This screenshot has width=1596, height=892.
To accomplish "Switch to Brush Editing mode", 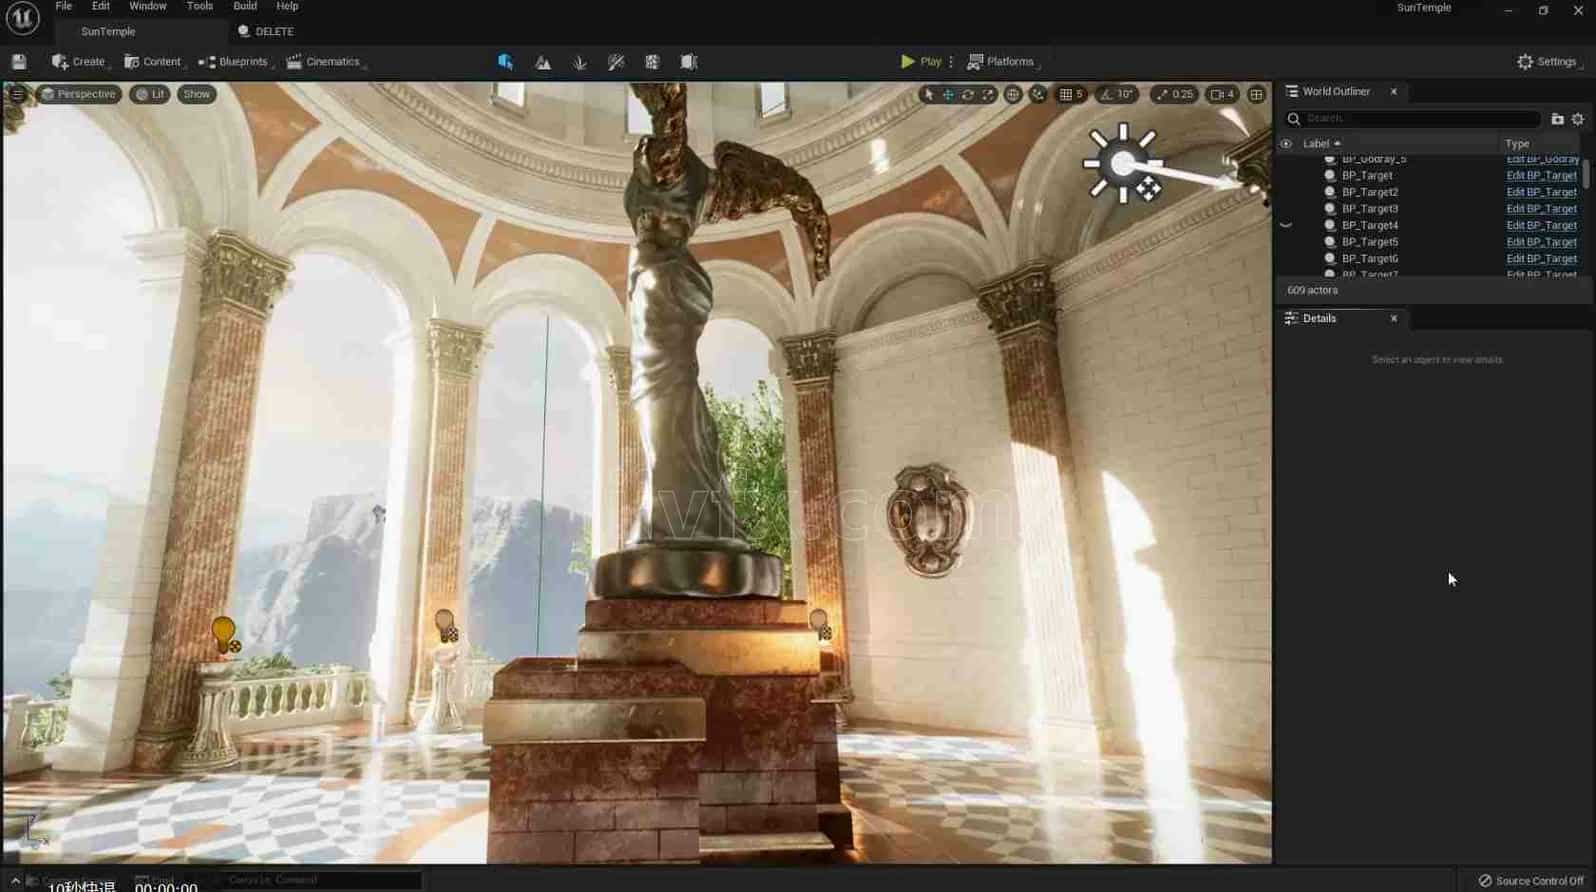I will [x=689, y=62].
